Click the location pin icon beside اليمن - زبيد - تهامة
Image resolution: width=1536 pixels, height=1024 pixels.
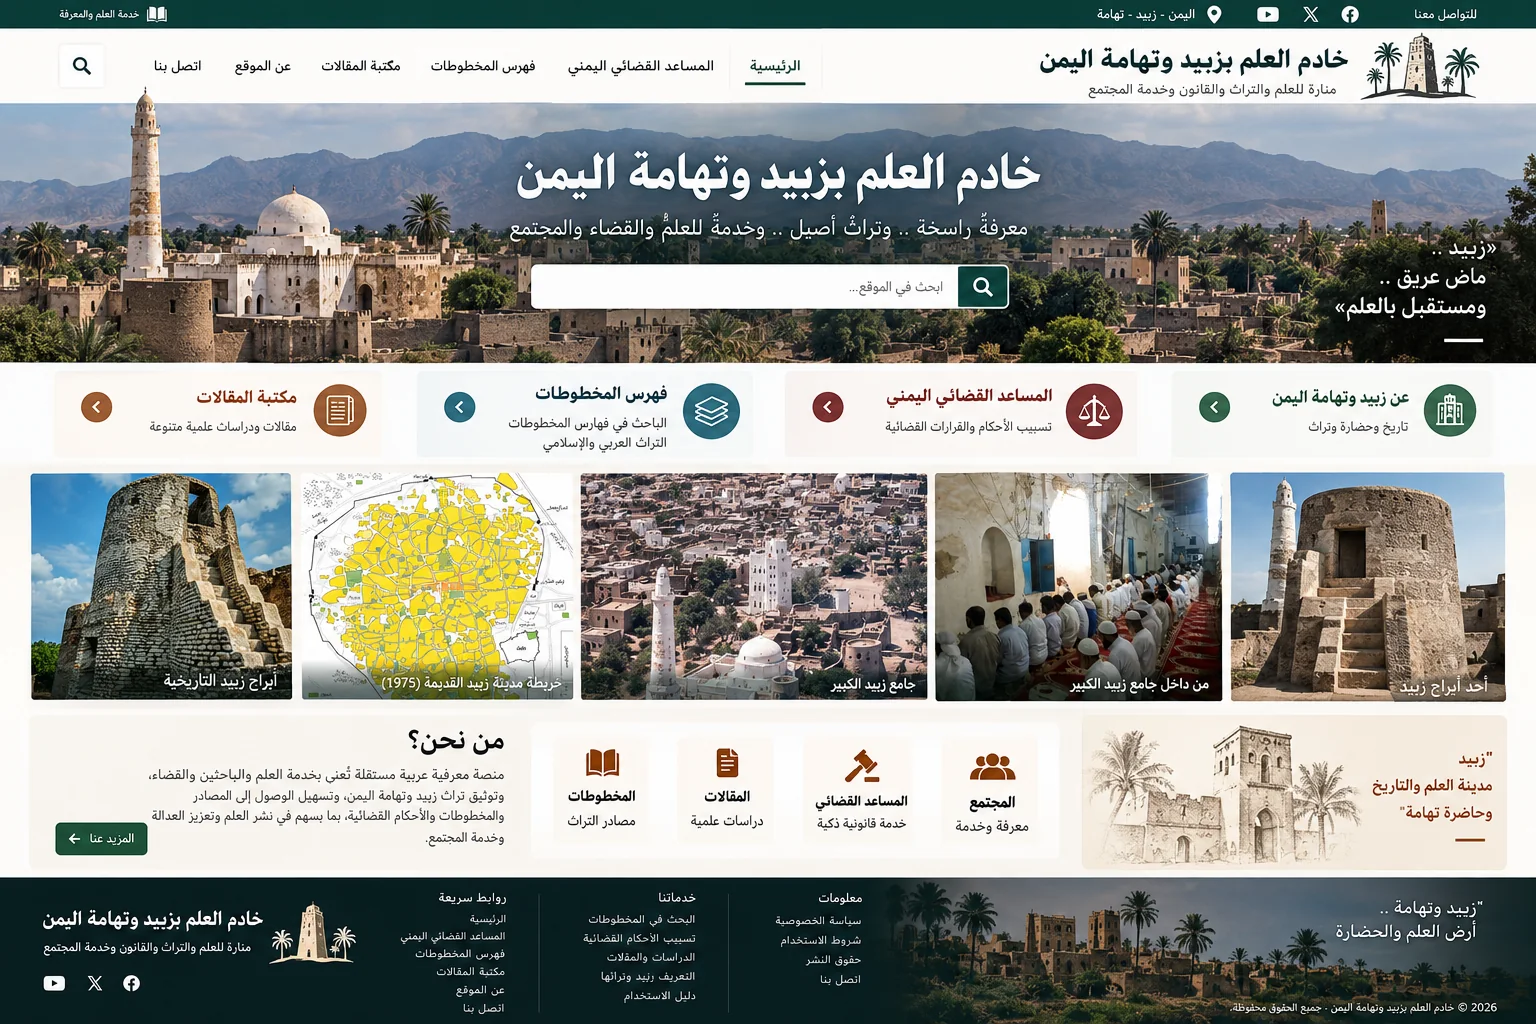(1214, 14)
